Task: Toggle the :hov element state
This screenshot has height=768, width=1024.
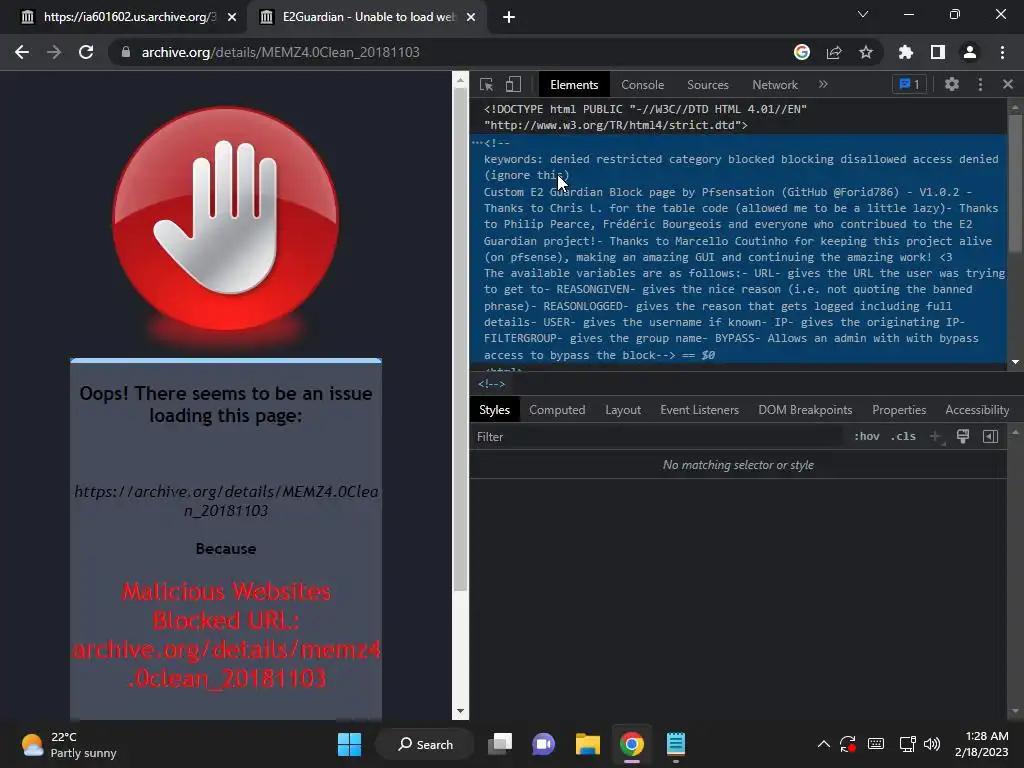Action: pyautogui.click(x=867, y=437)
